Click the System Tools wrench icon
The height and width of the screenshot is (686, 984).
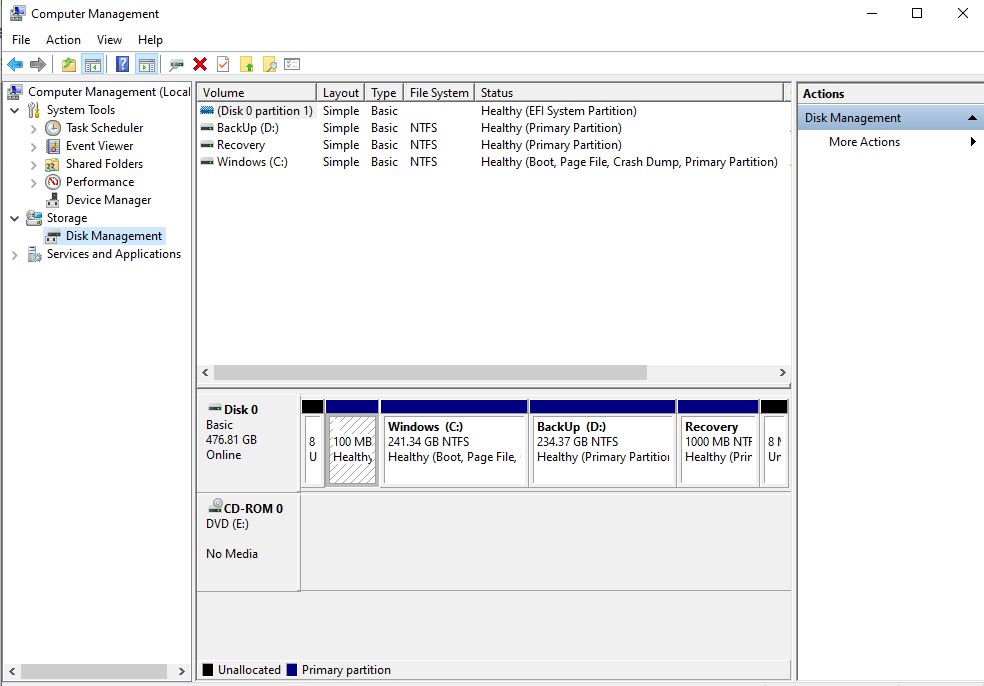34,110
